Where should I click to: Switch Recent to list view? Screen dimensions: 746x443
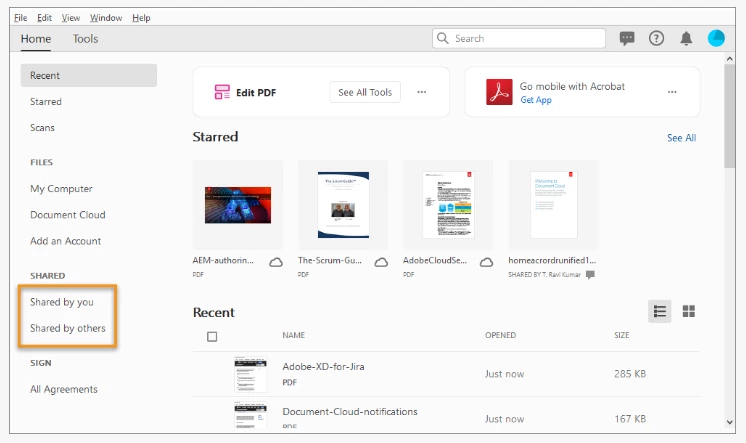tap(659, 311)
